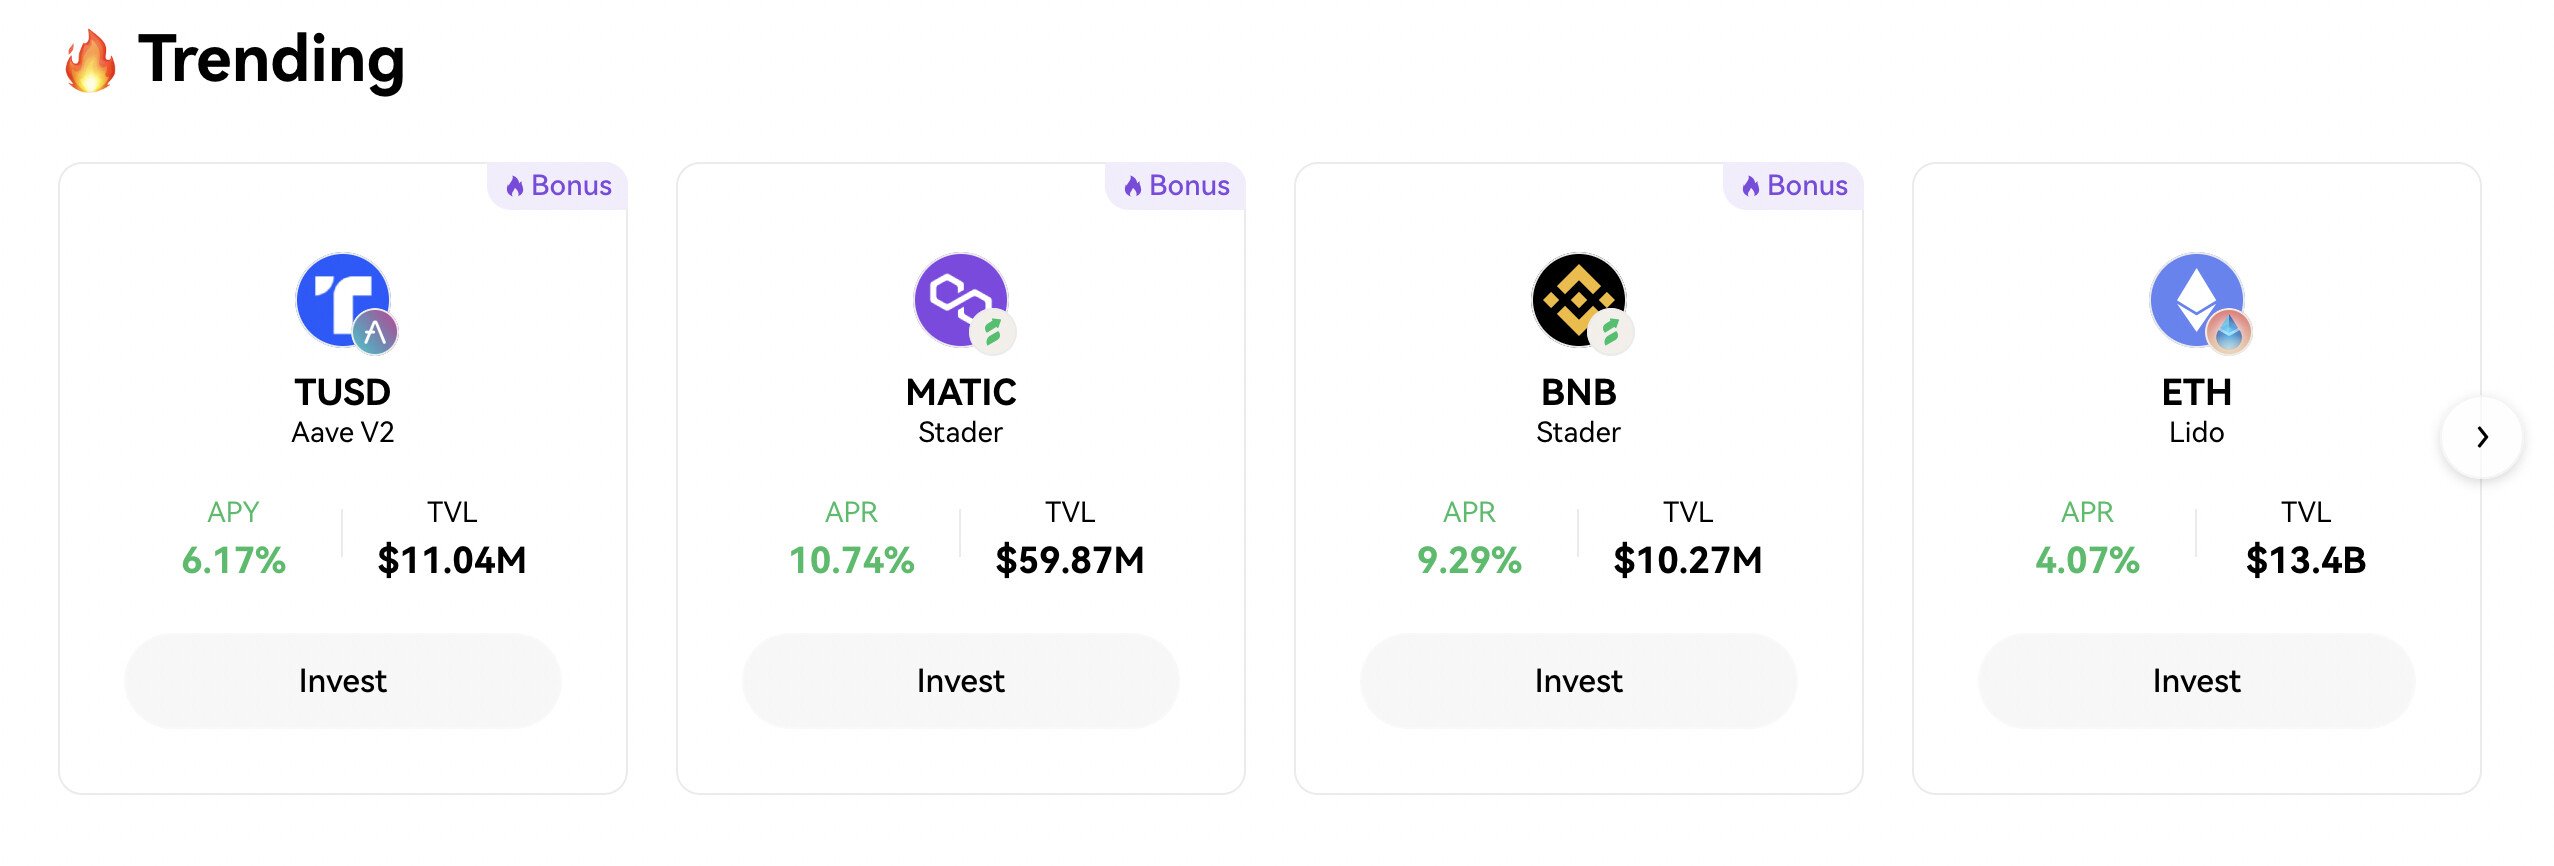The image size is (2554, 866).
Task: Click the Bonus flame badge on BNB card
Action: coord(1794,186)
